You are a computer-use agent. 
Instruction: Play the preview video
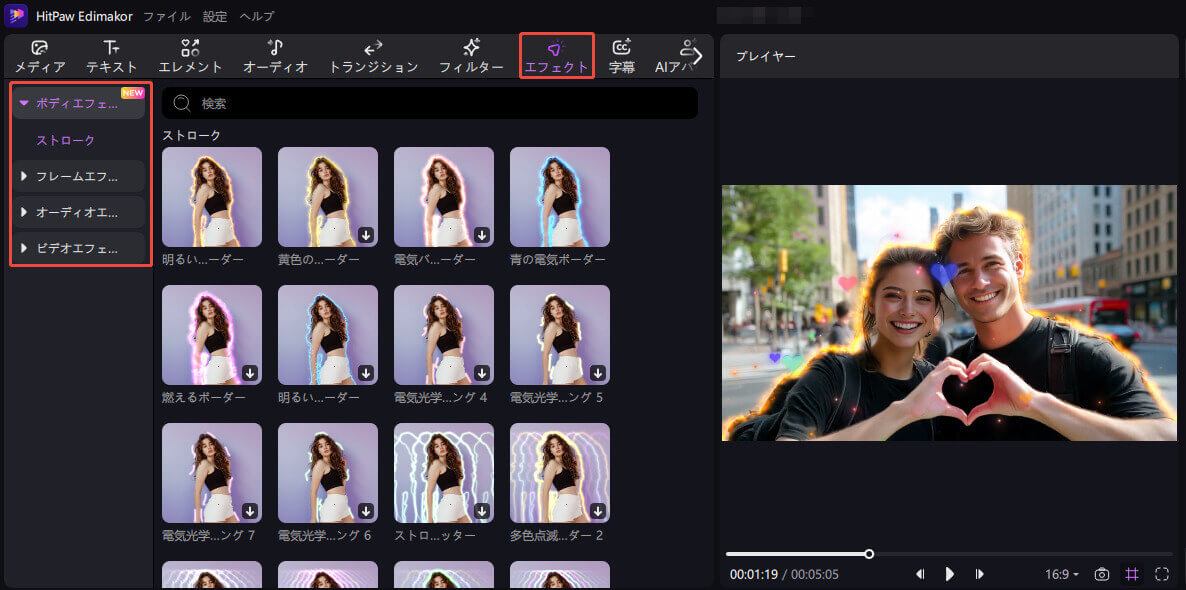coord(950,574)
